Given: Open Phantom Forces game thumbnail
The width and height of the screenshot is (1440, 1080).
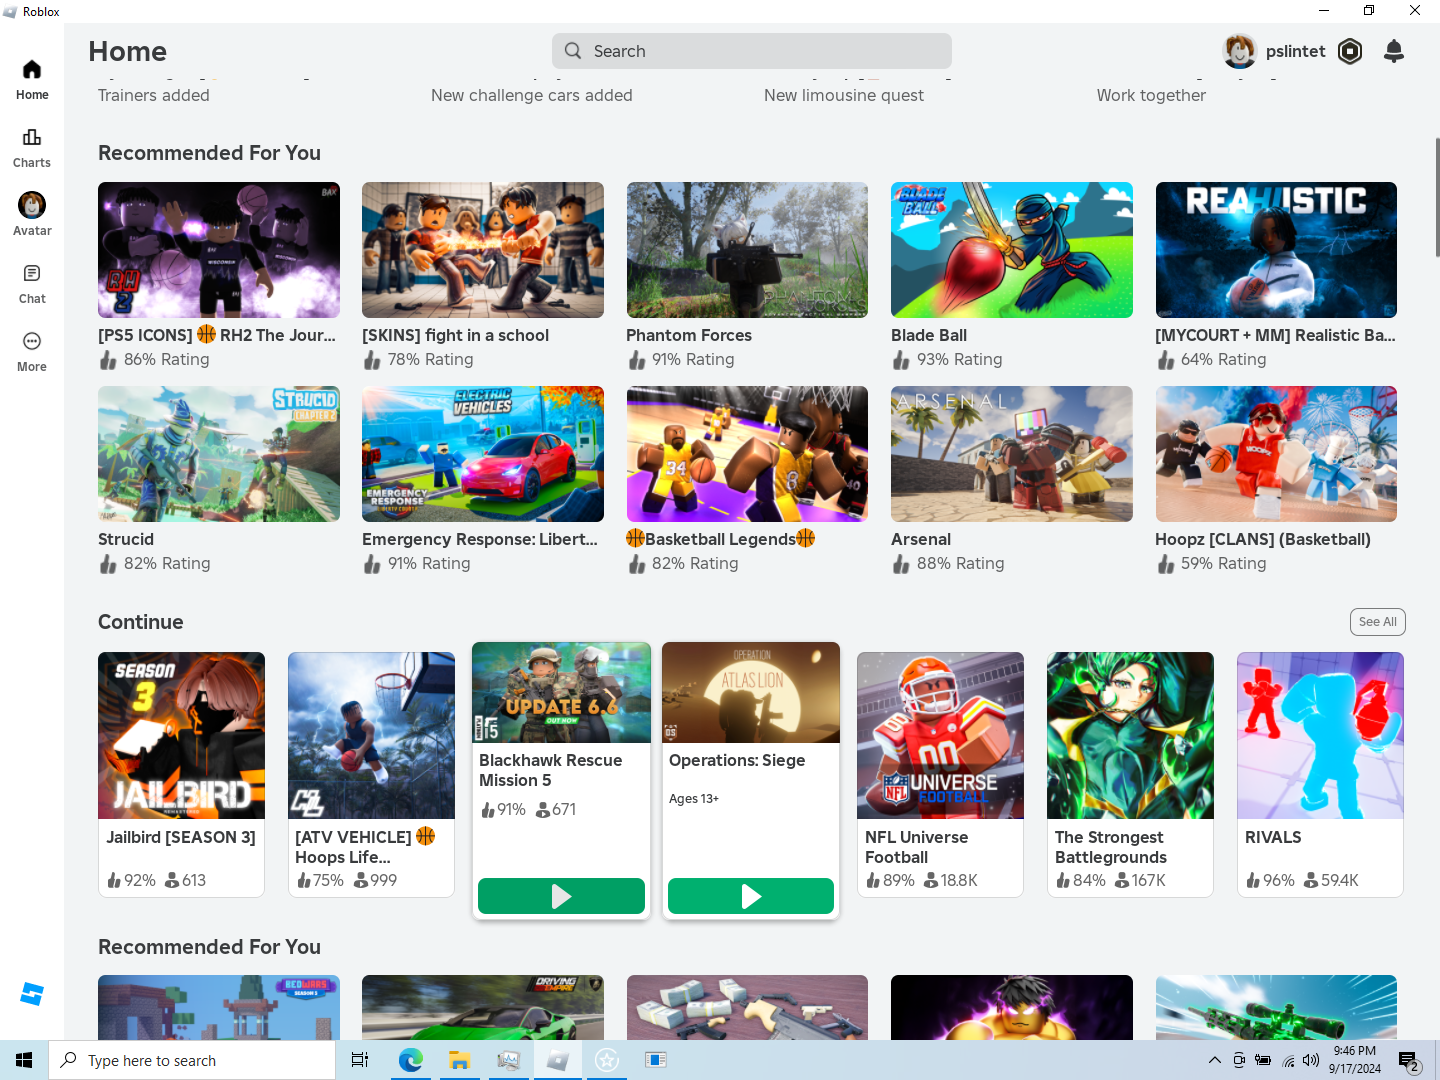Looking at the screenshot, I should 747,250.
